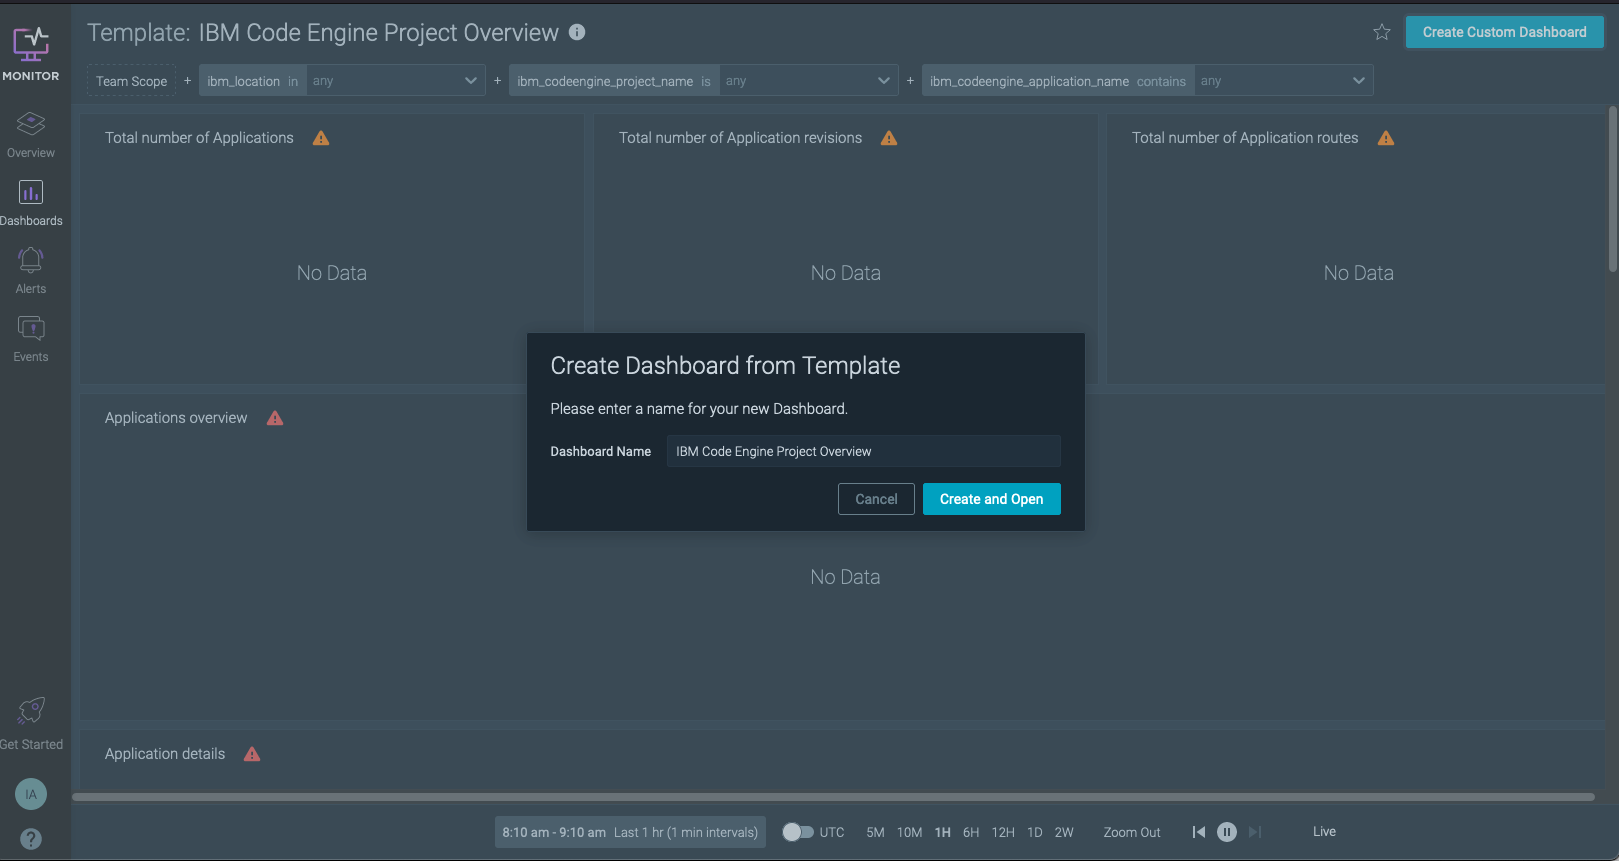Open the 8:10 am - 9:10 am time range picker
The height and width of the screenshot is (861, 1619).
click(630, 832)
